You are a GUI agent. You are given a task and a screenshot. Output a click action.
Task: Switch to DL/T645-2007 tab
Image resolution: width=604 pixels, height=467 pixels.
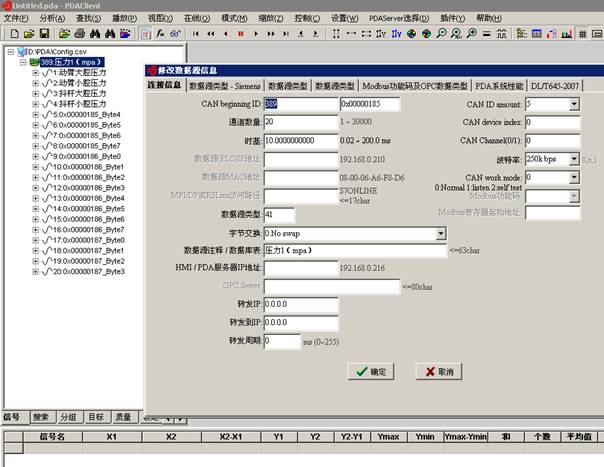coord(555,86)
